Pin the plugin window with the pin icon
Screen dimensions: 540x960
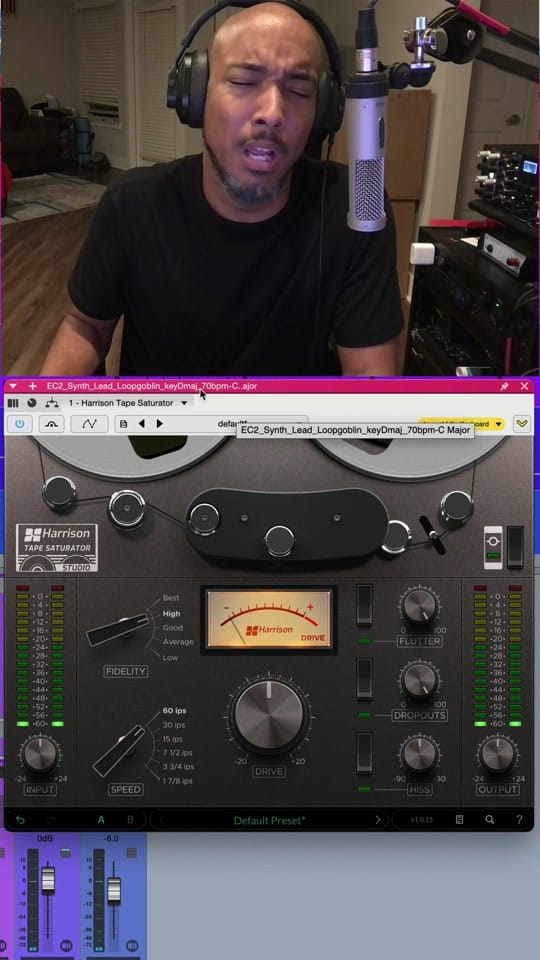point(504,386)
